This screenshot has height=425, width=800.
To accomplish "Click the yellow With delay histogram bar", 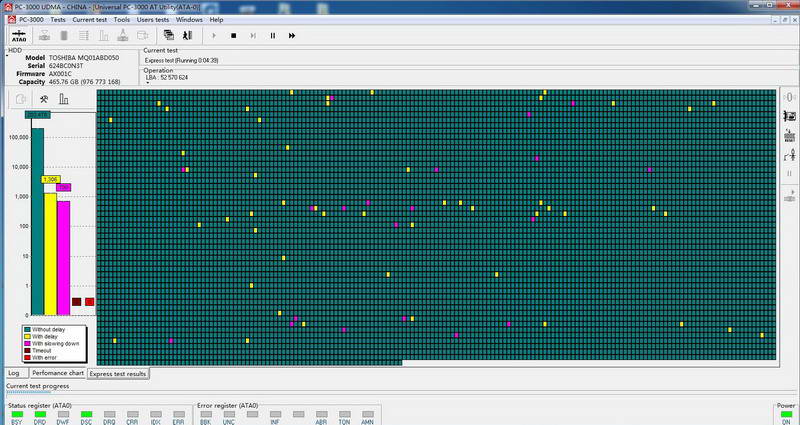I will pyautogui.click(x=51, y=254).
